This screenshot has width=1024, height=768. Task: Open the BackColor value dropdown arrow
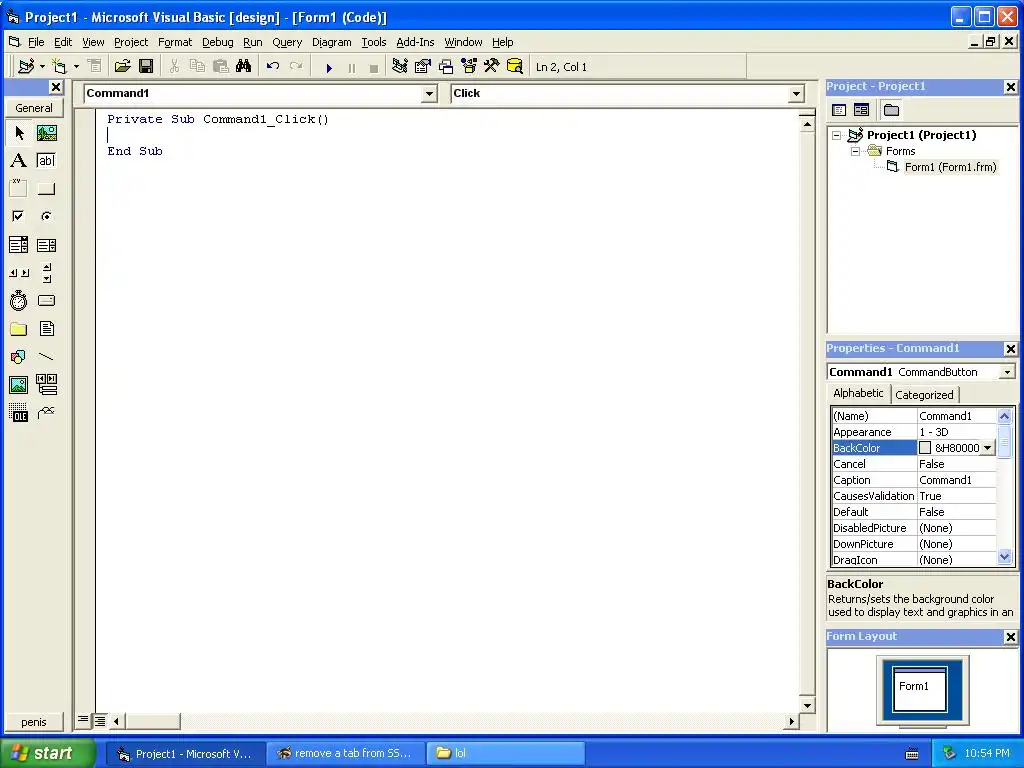987,448
